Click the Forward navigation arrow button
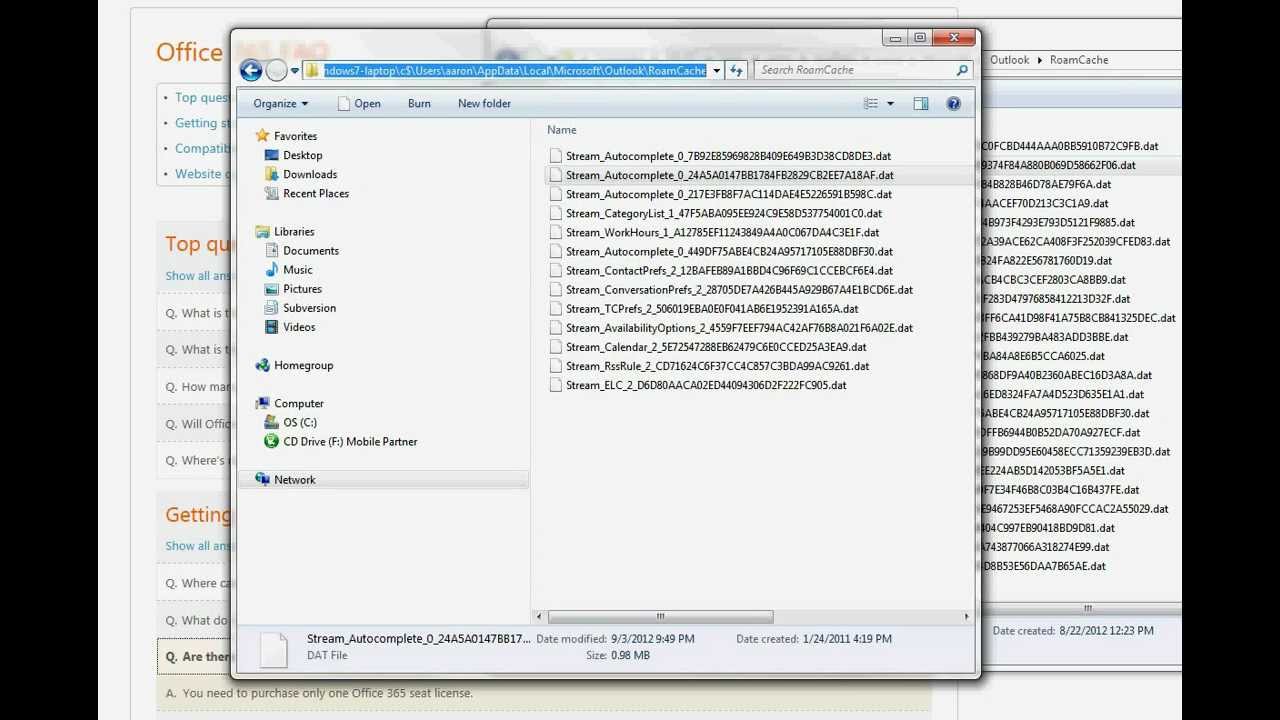Screen dimensions: 1280x720 (277, 70)
